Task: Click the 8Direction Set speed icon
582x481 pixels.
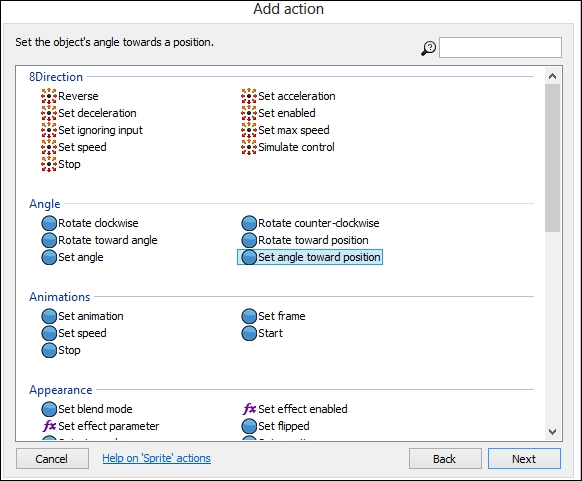Action: click(49, 147)
